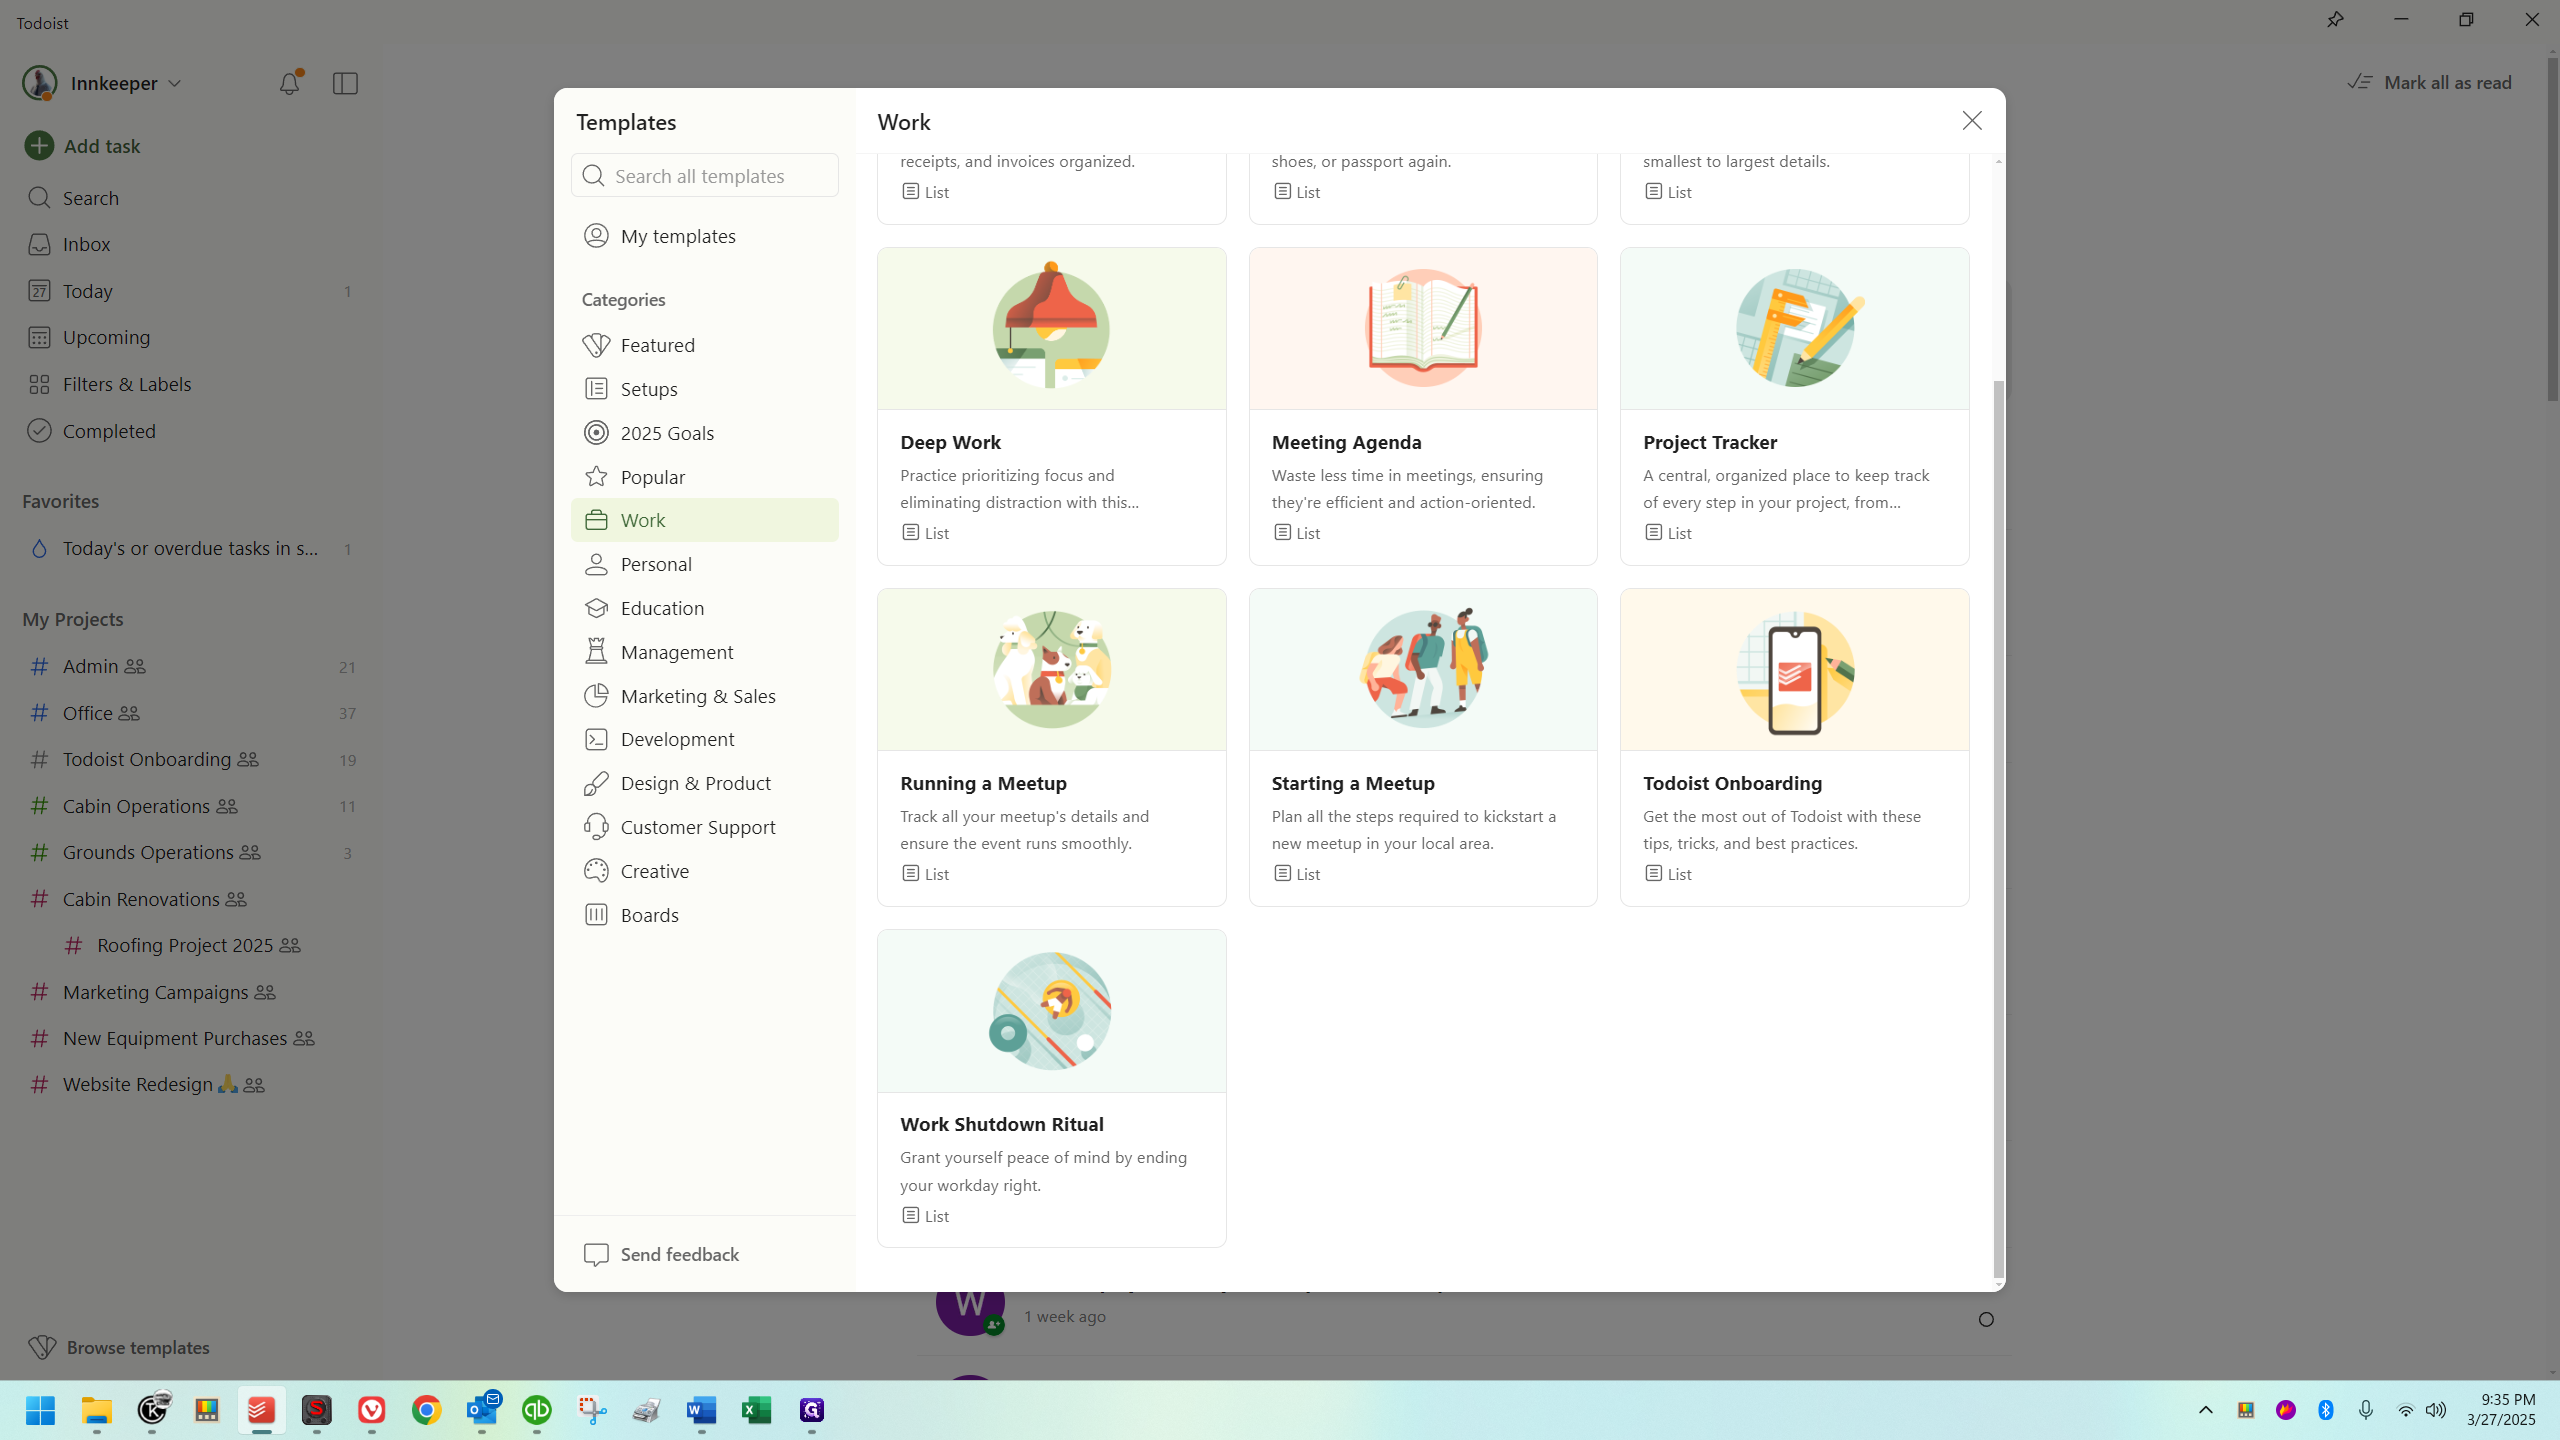Close the Templates dialog with the X
Viewport: 2560px width, 1440px height.
(x=1972, y=121)
